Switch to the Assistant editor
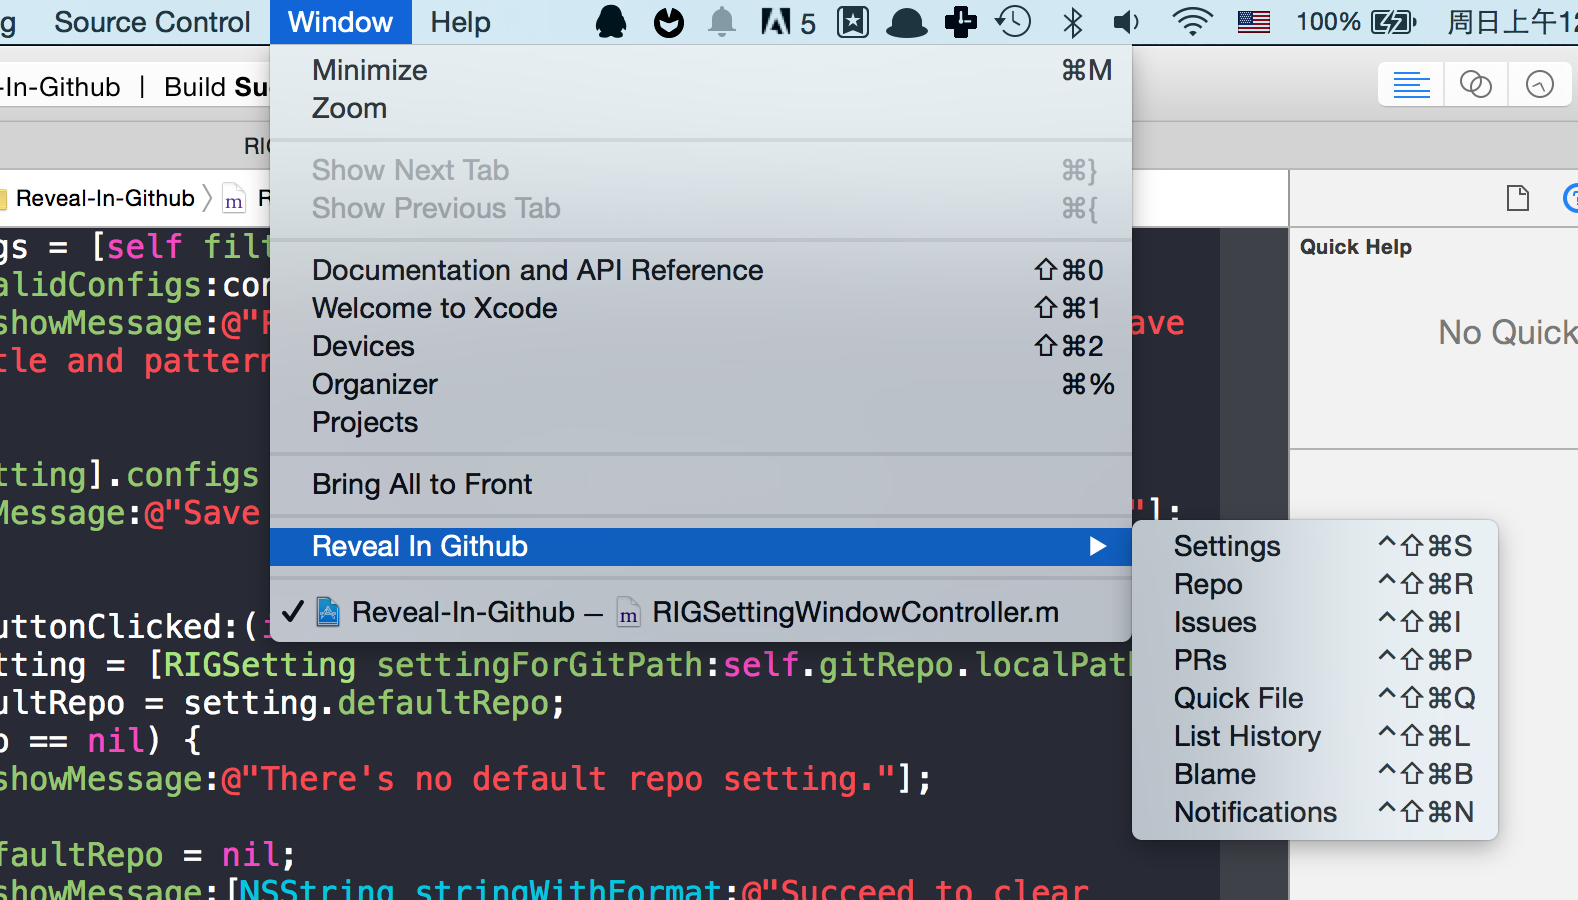This screenshot has height=900, width=1578. point(1475,85)
